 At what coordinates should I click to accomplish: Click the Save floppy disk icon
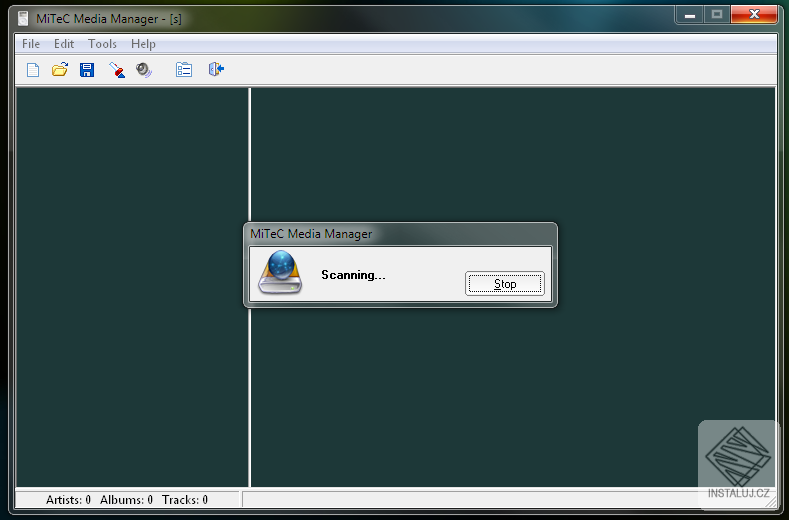click(x=87, y=69)
